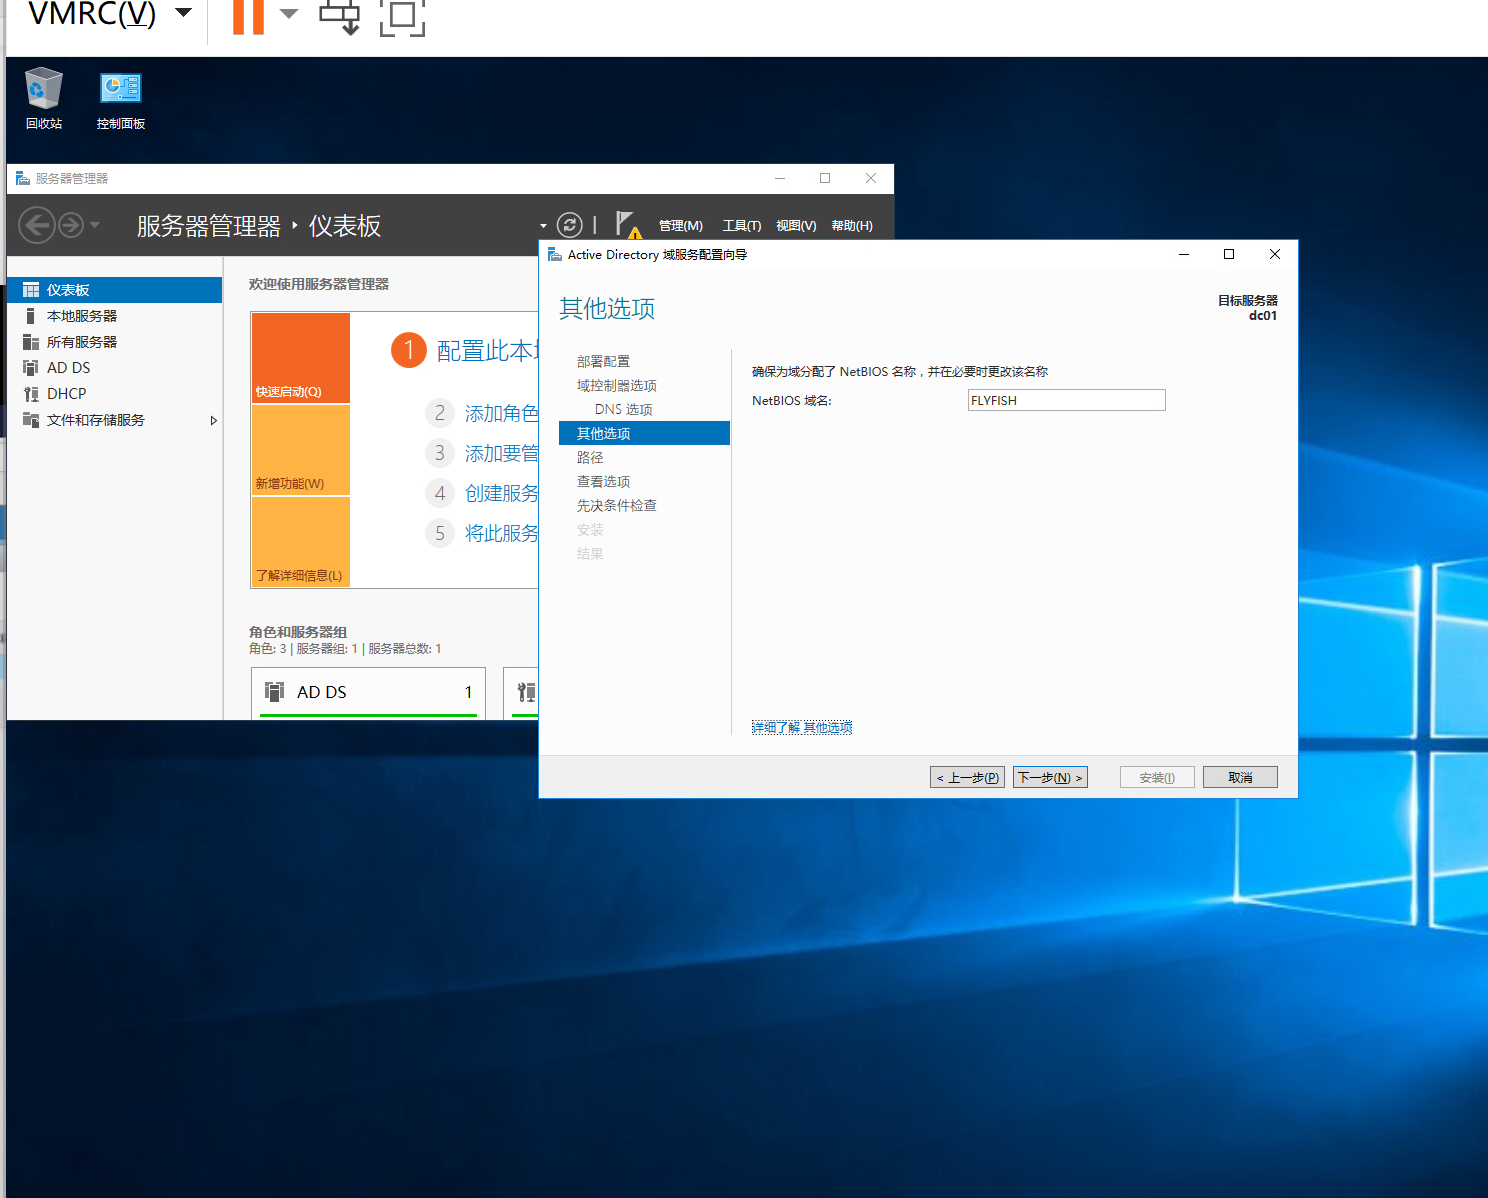Select 本地服务器 in the sidebar
Viewport: 1488px width, 1198px height.
pos(114,316)
